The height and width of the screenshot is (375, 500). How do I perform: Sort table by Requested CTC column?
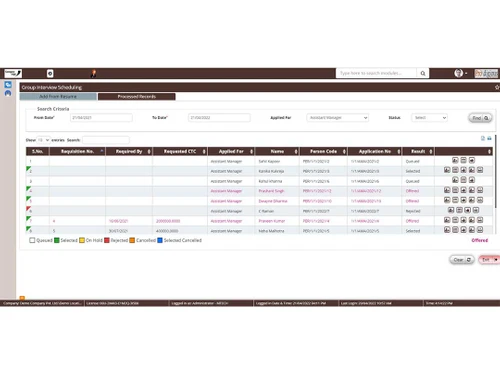point(180,151)
